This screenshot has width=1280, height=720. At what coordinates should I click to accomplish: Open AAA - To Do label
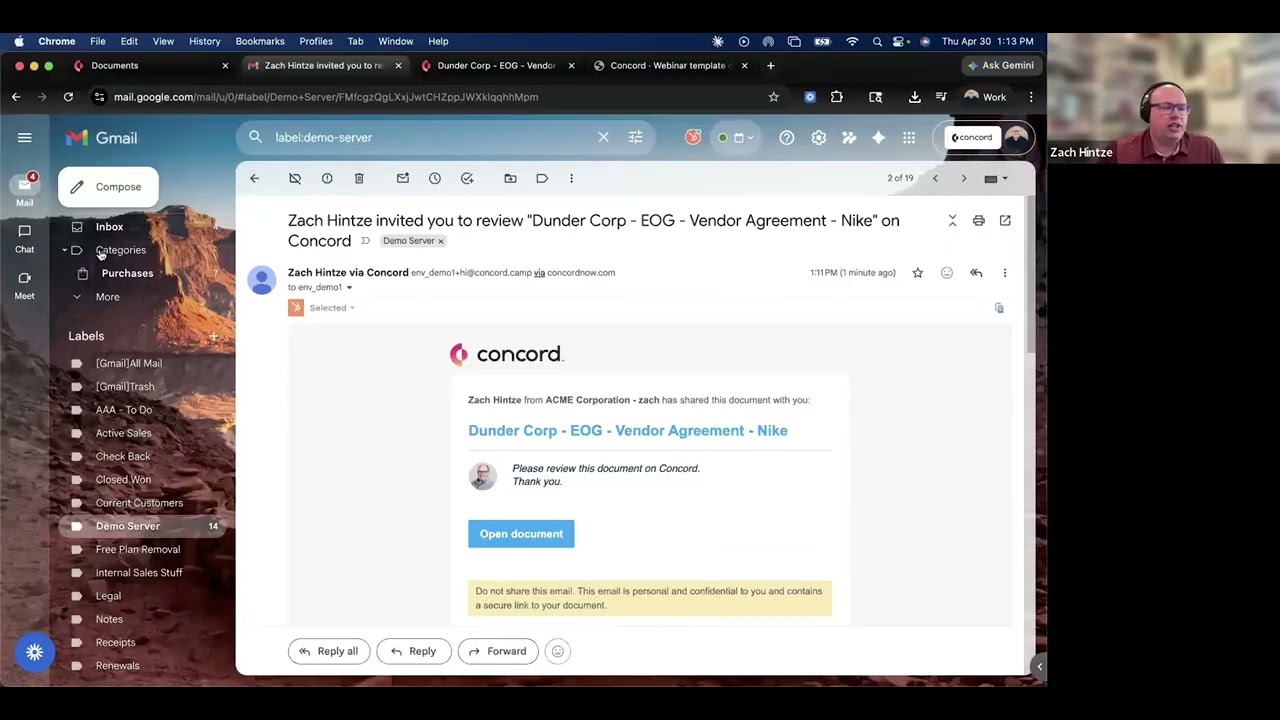tap(124, 410)
